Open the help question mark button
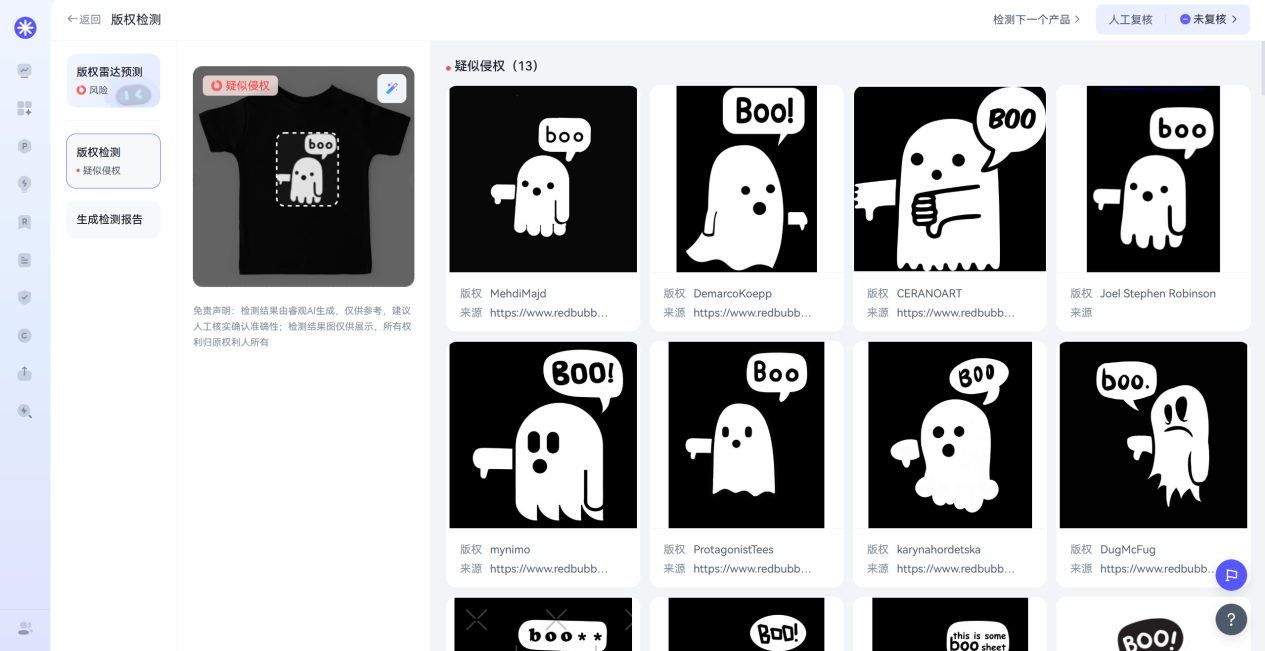Image resolution: width=1265 pixels, height=651 pixels. pyautogui.click(x=1231, y=619)
